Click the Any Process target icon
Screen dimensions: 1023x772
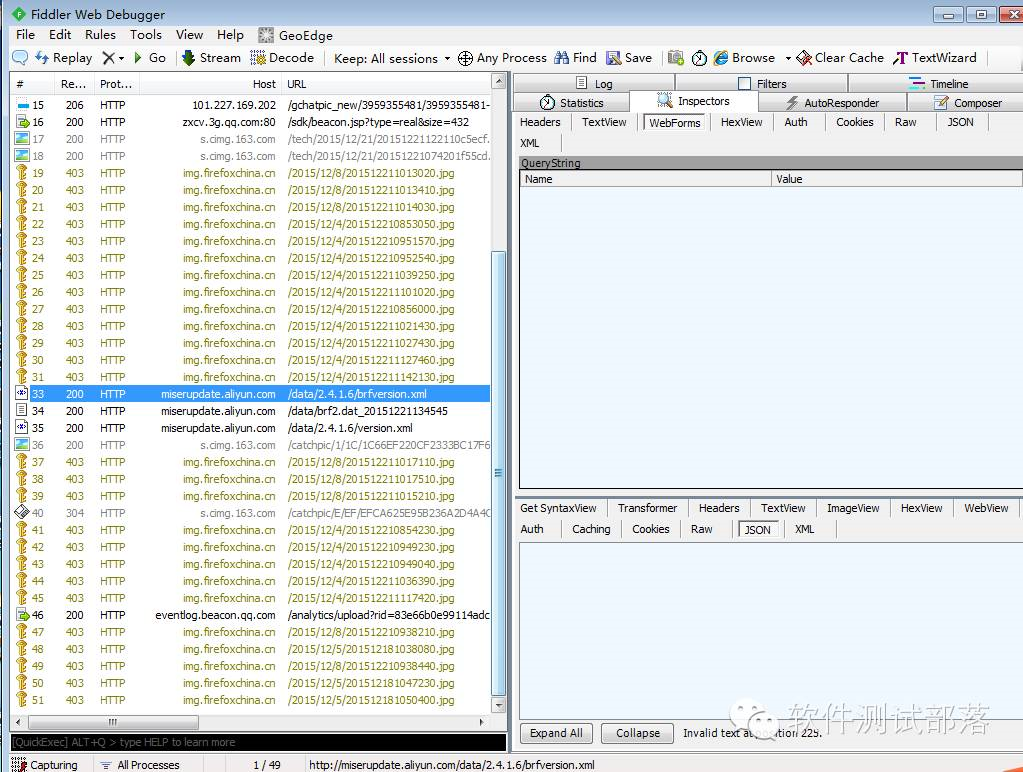pyautogui.click(x=465, y=59)
